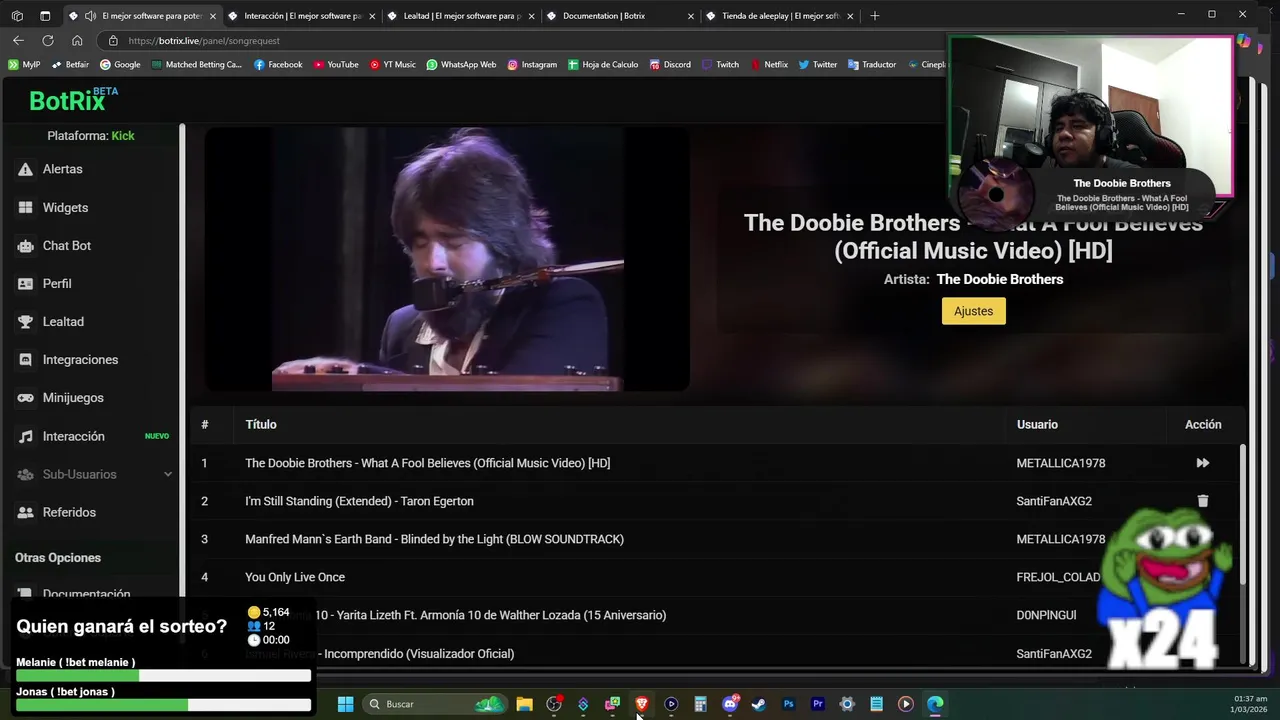Open the Windows Start menu
1280x720 pixels.
click(345, 704)
